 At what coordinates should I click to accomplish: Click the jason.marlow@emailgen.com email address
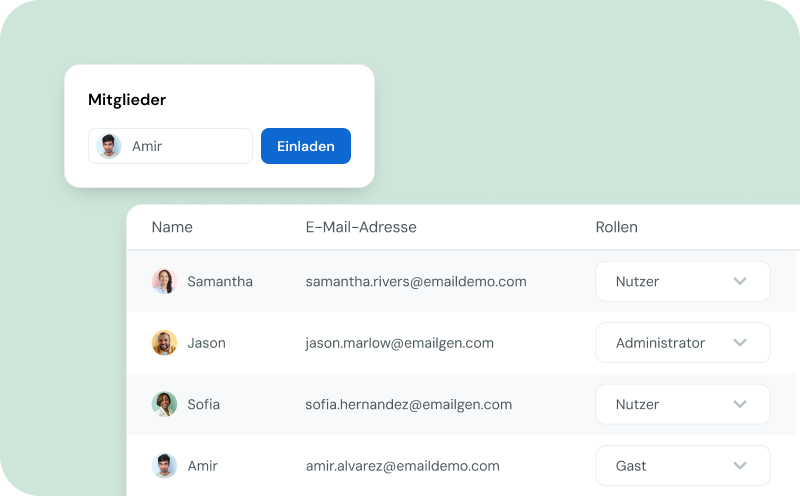coord(399,343)
